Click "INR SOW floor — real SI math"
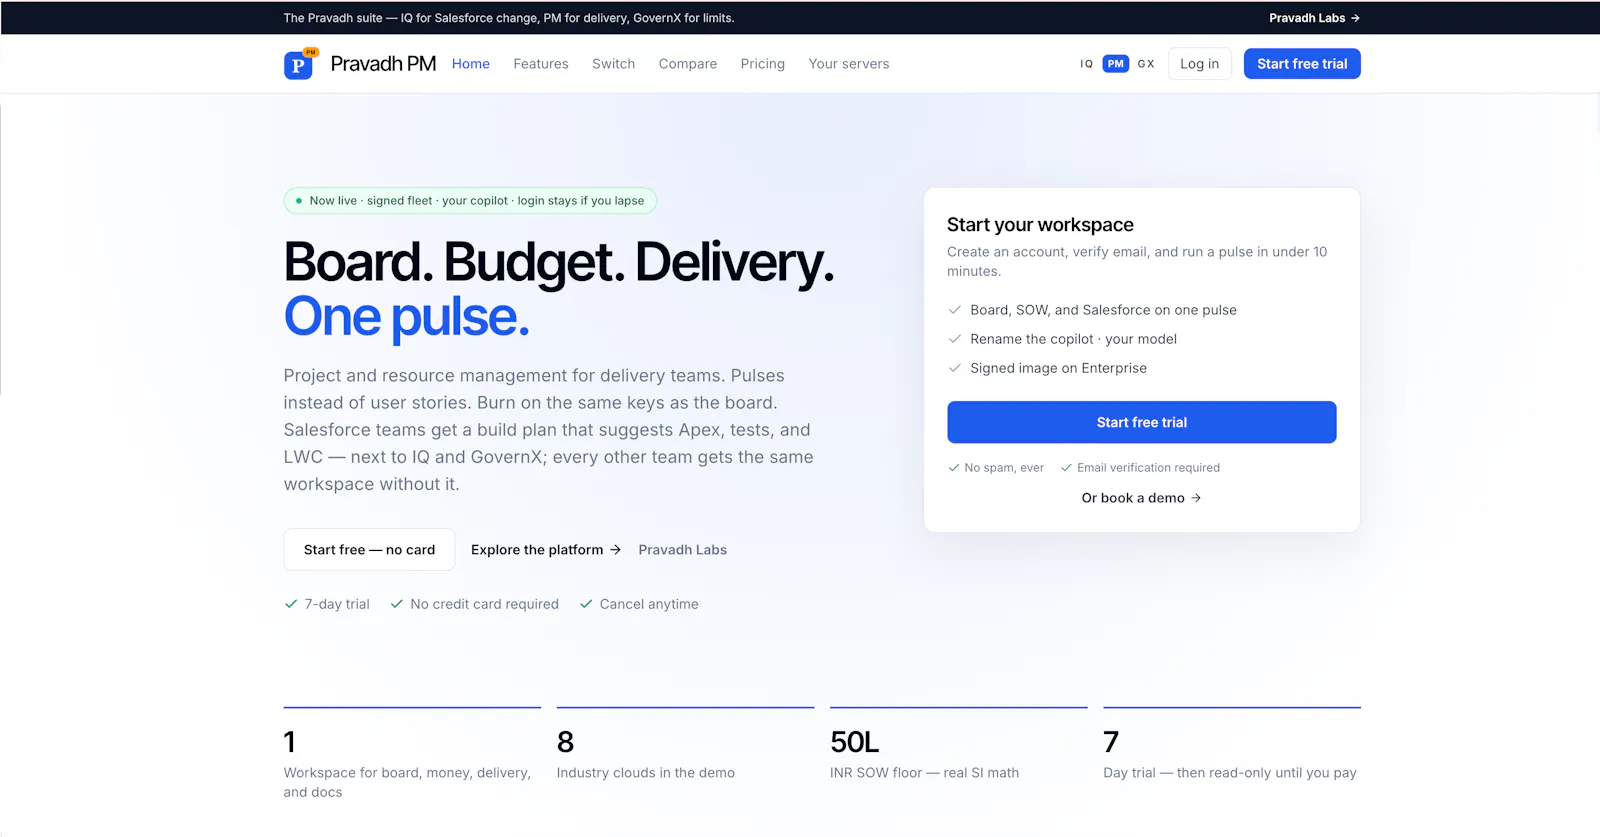Viewport: 1600px width, 837px height. 925,773
